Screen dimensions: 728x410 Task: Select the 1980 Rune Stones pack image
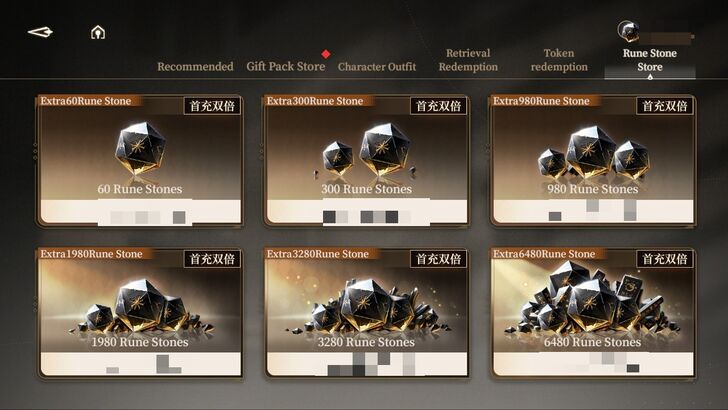(140, 306)
